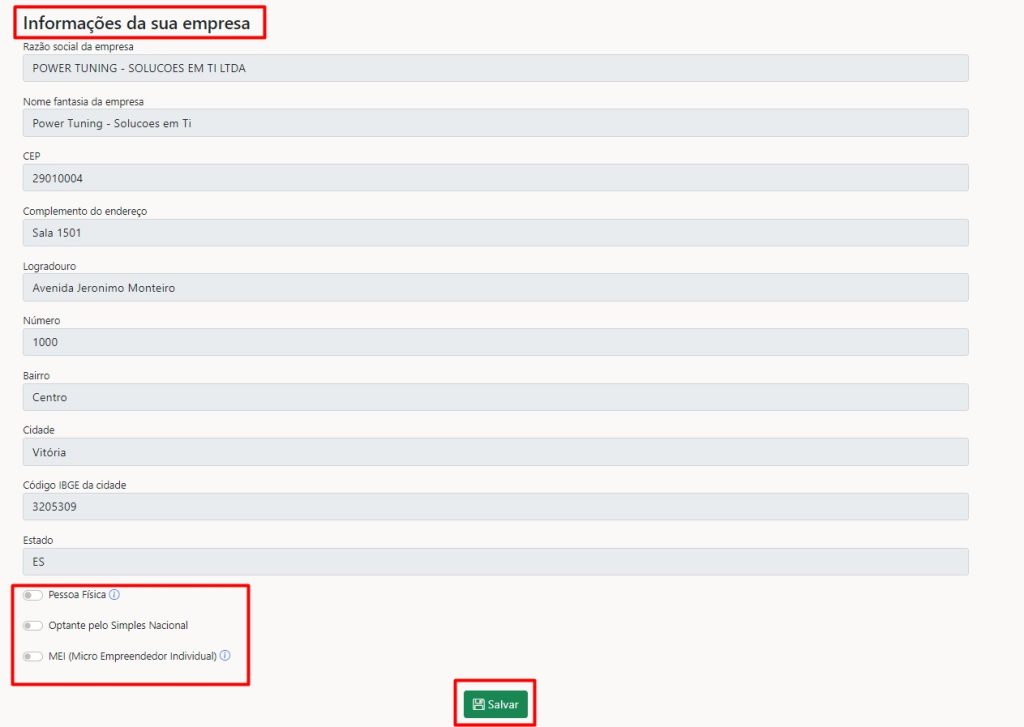Select the Cidade field with Vitória
This screenshot has height=727, width=1024.
pyautogui.click(x=495, y=452)
